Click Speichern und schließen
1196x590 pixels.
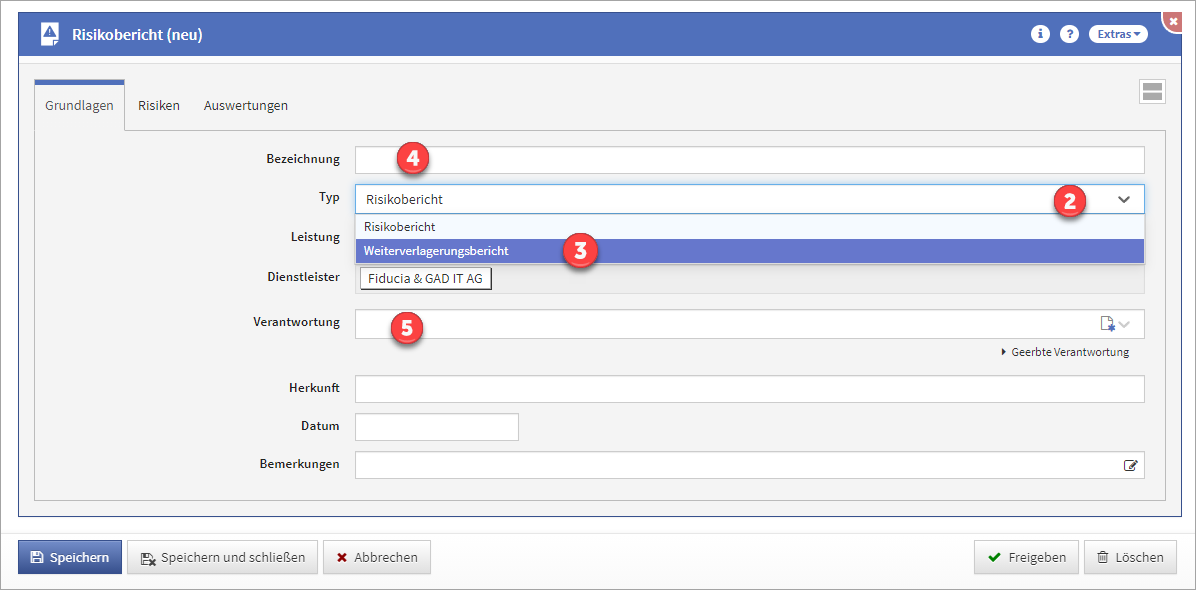point(222,557)
